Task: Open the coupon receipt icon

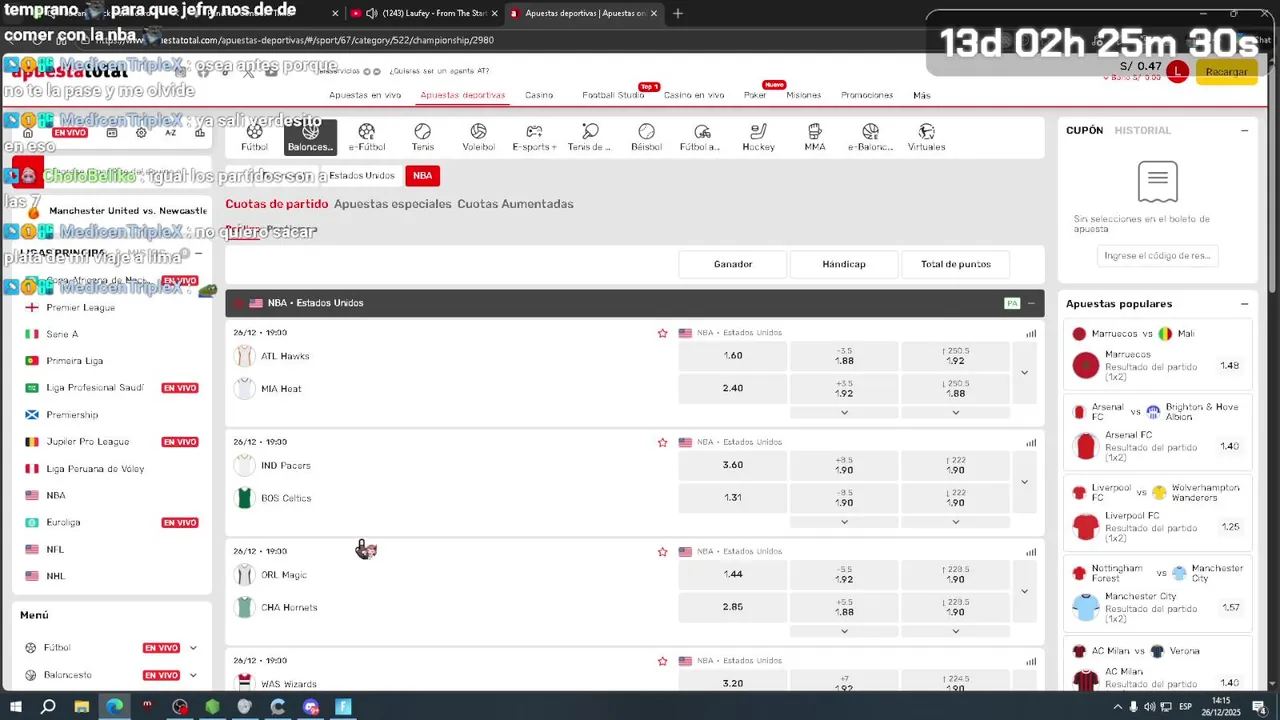Action: click(1157, 181)
